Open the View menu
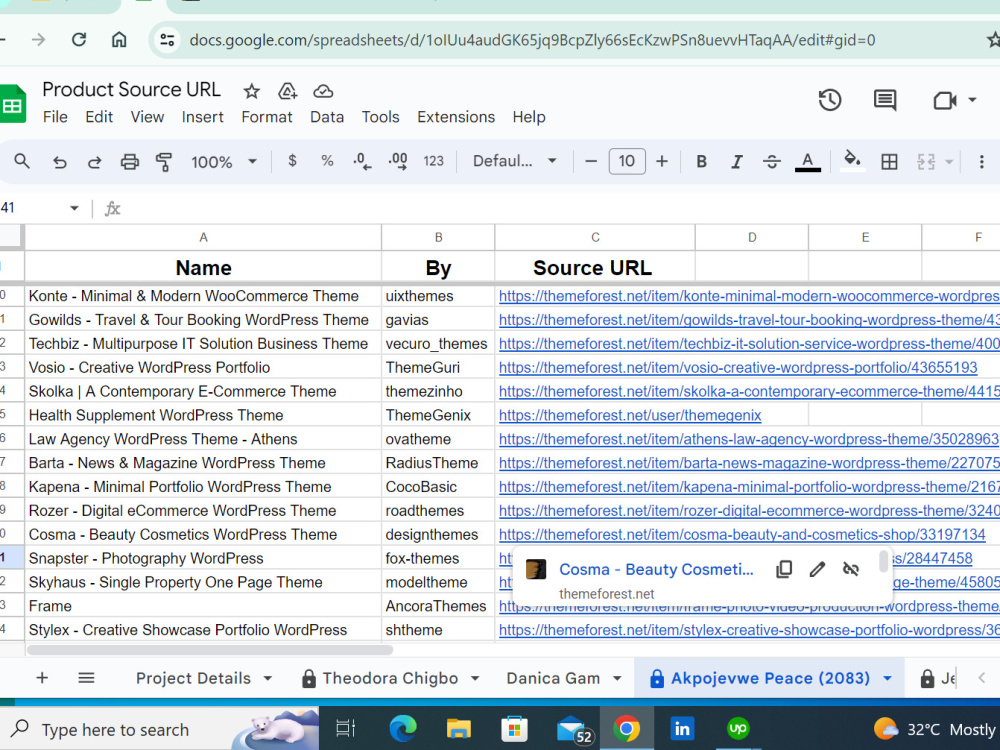This screenshot has height=750, width=1000. click(x=147, y=117)
